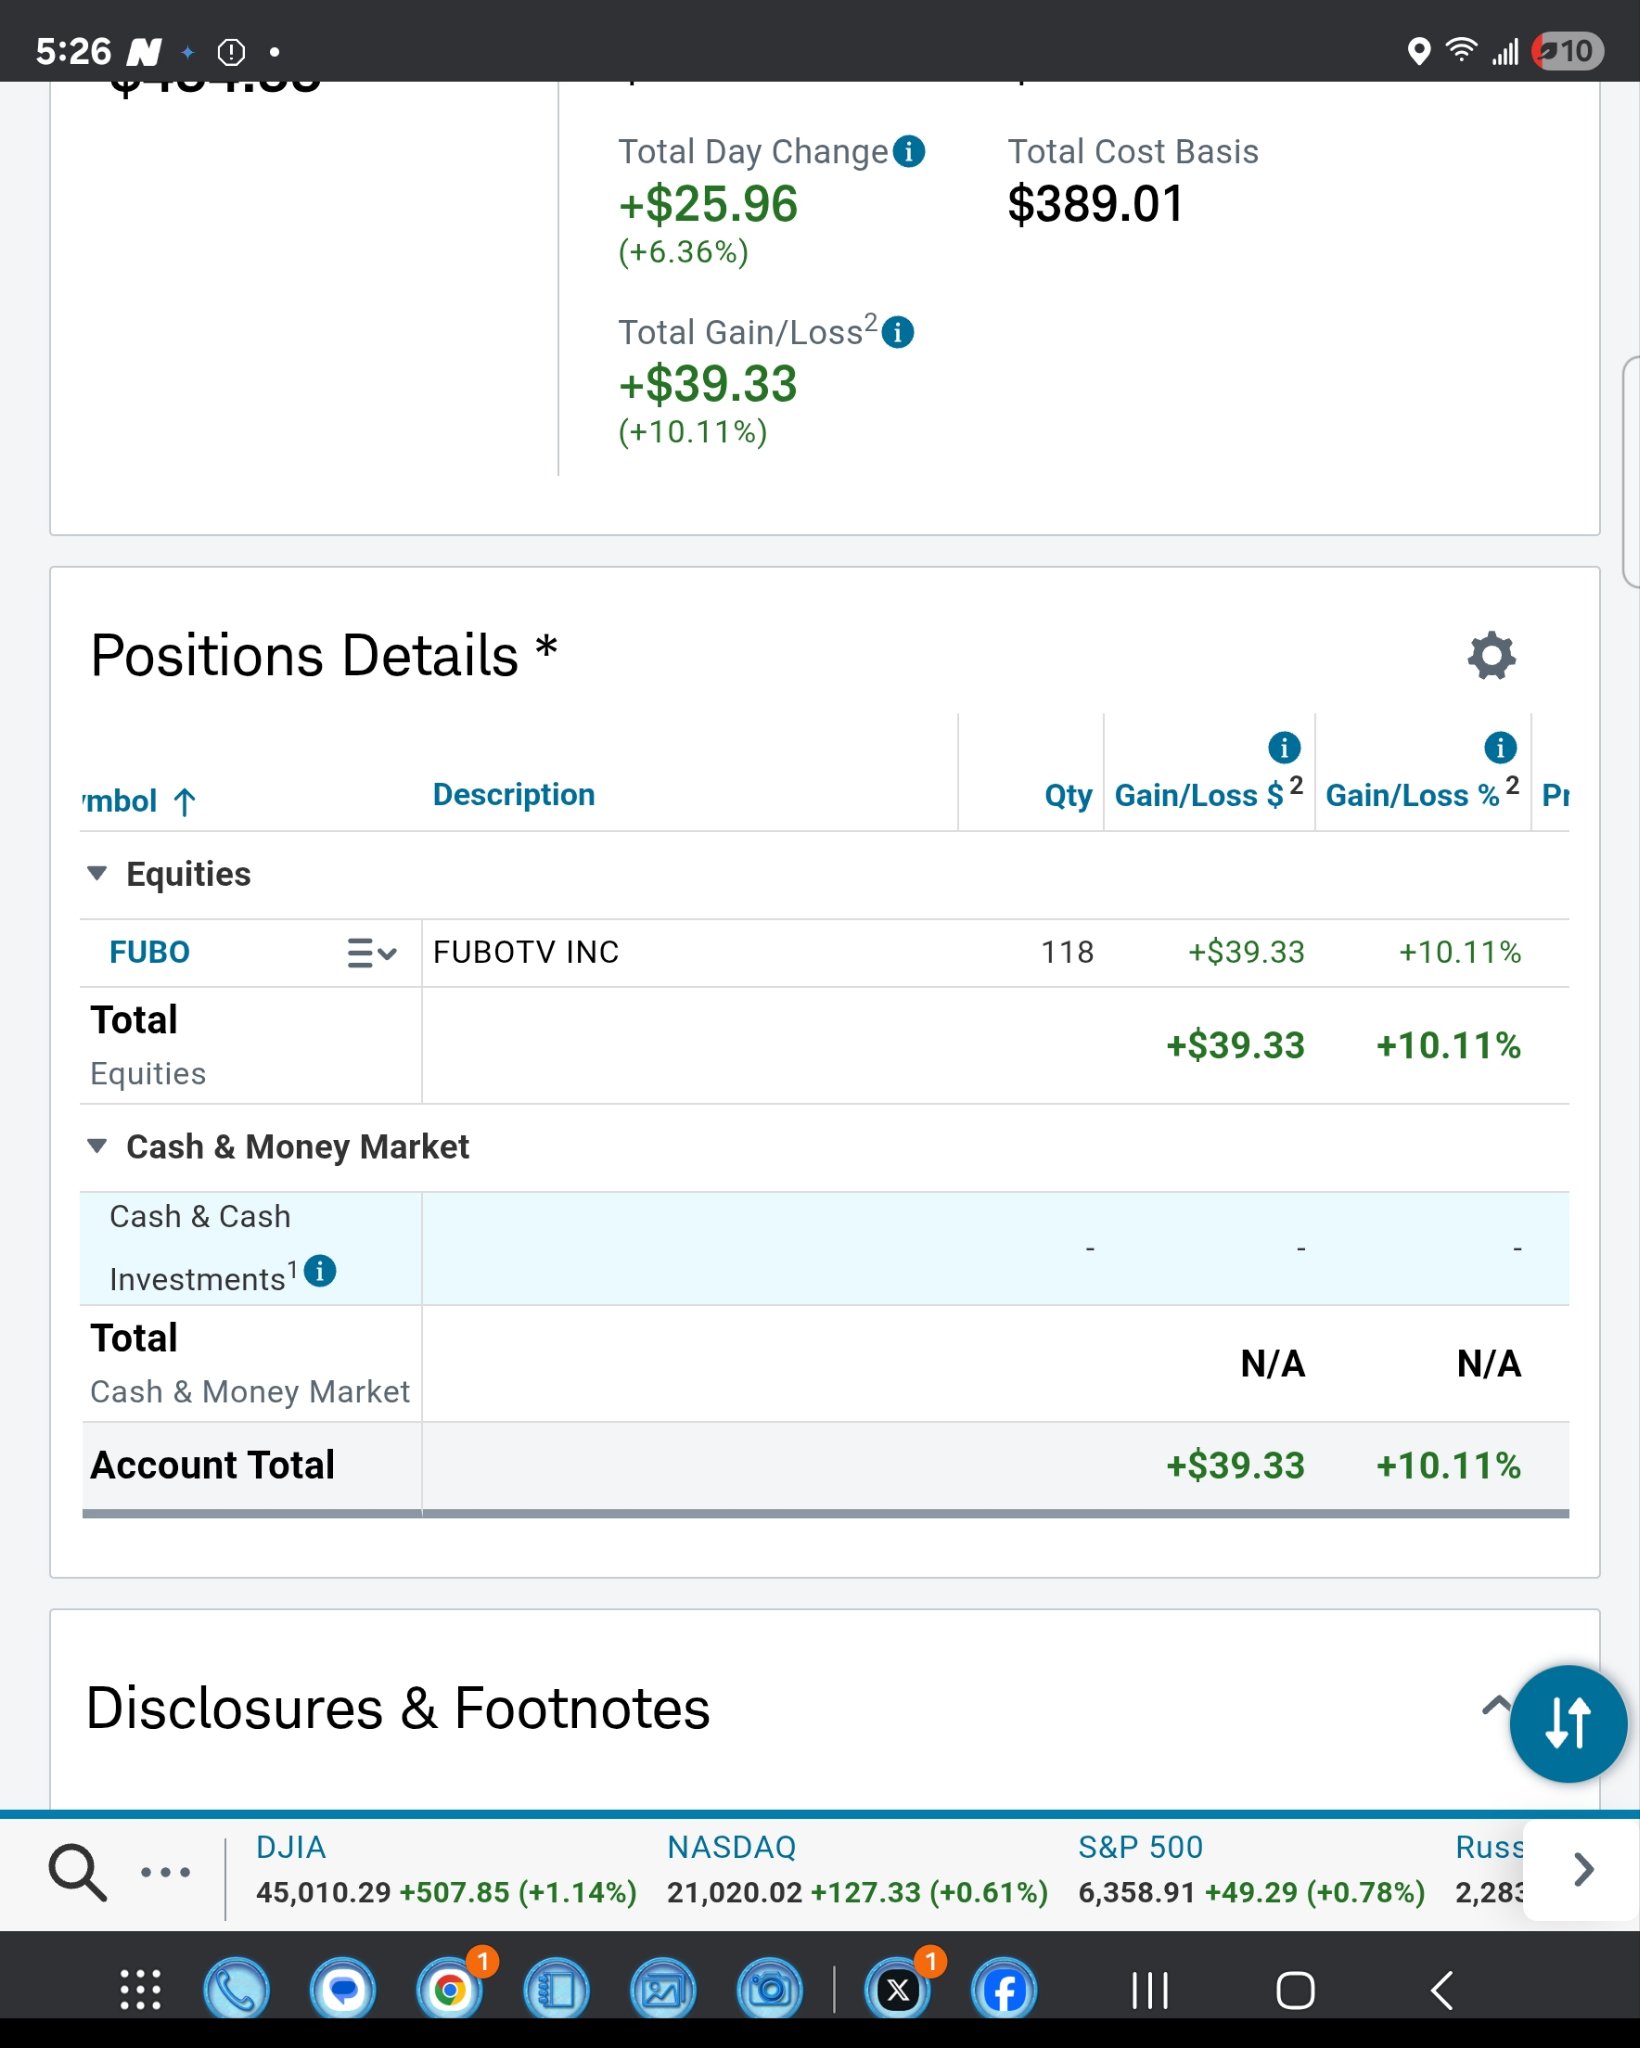Open Android app drawer grid icon
Viewport: 1640px width, 2048px height.
click(x=140, y=1990)
